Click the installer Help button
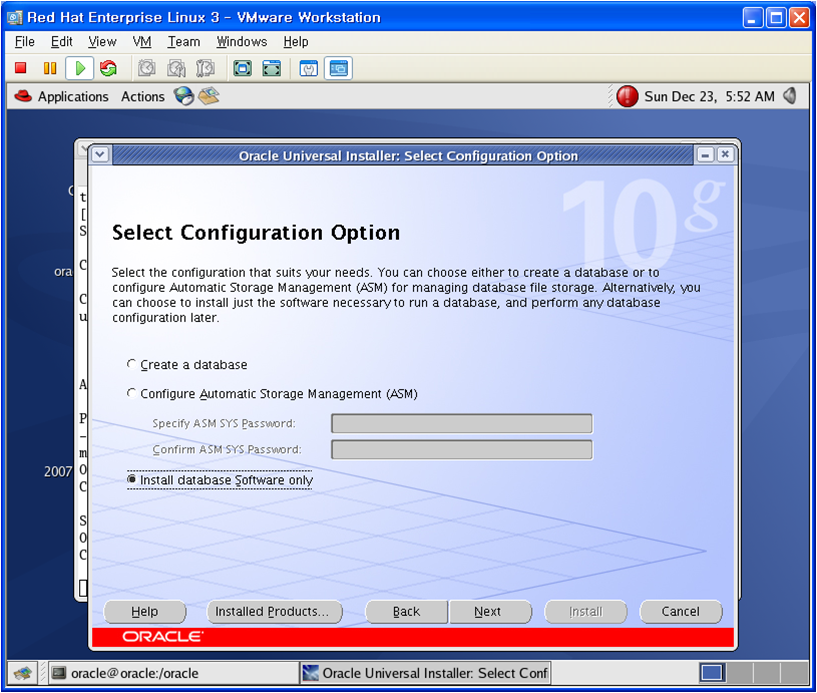This screenshot has height=693, width=817. [145, 612]
